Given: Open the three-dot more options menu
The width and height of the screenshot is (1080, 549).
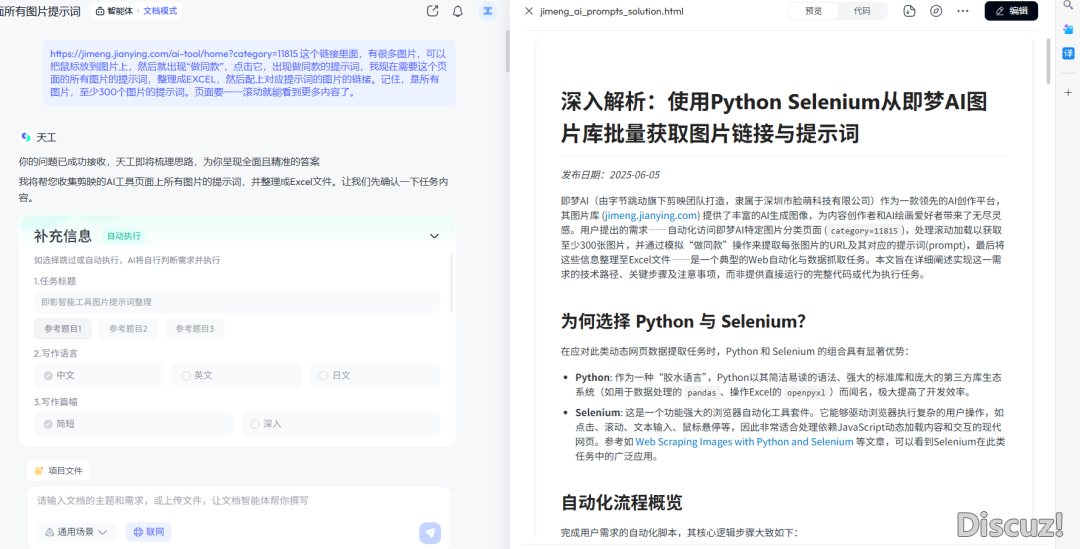Looking at the screenshot, I should pyautogui.click(x=963, y=11).
